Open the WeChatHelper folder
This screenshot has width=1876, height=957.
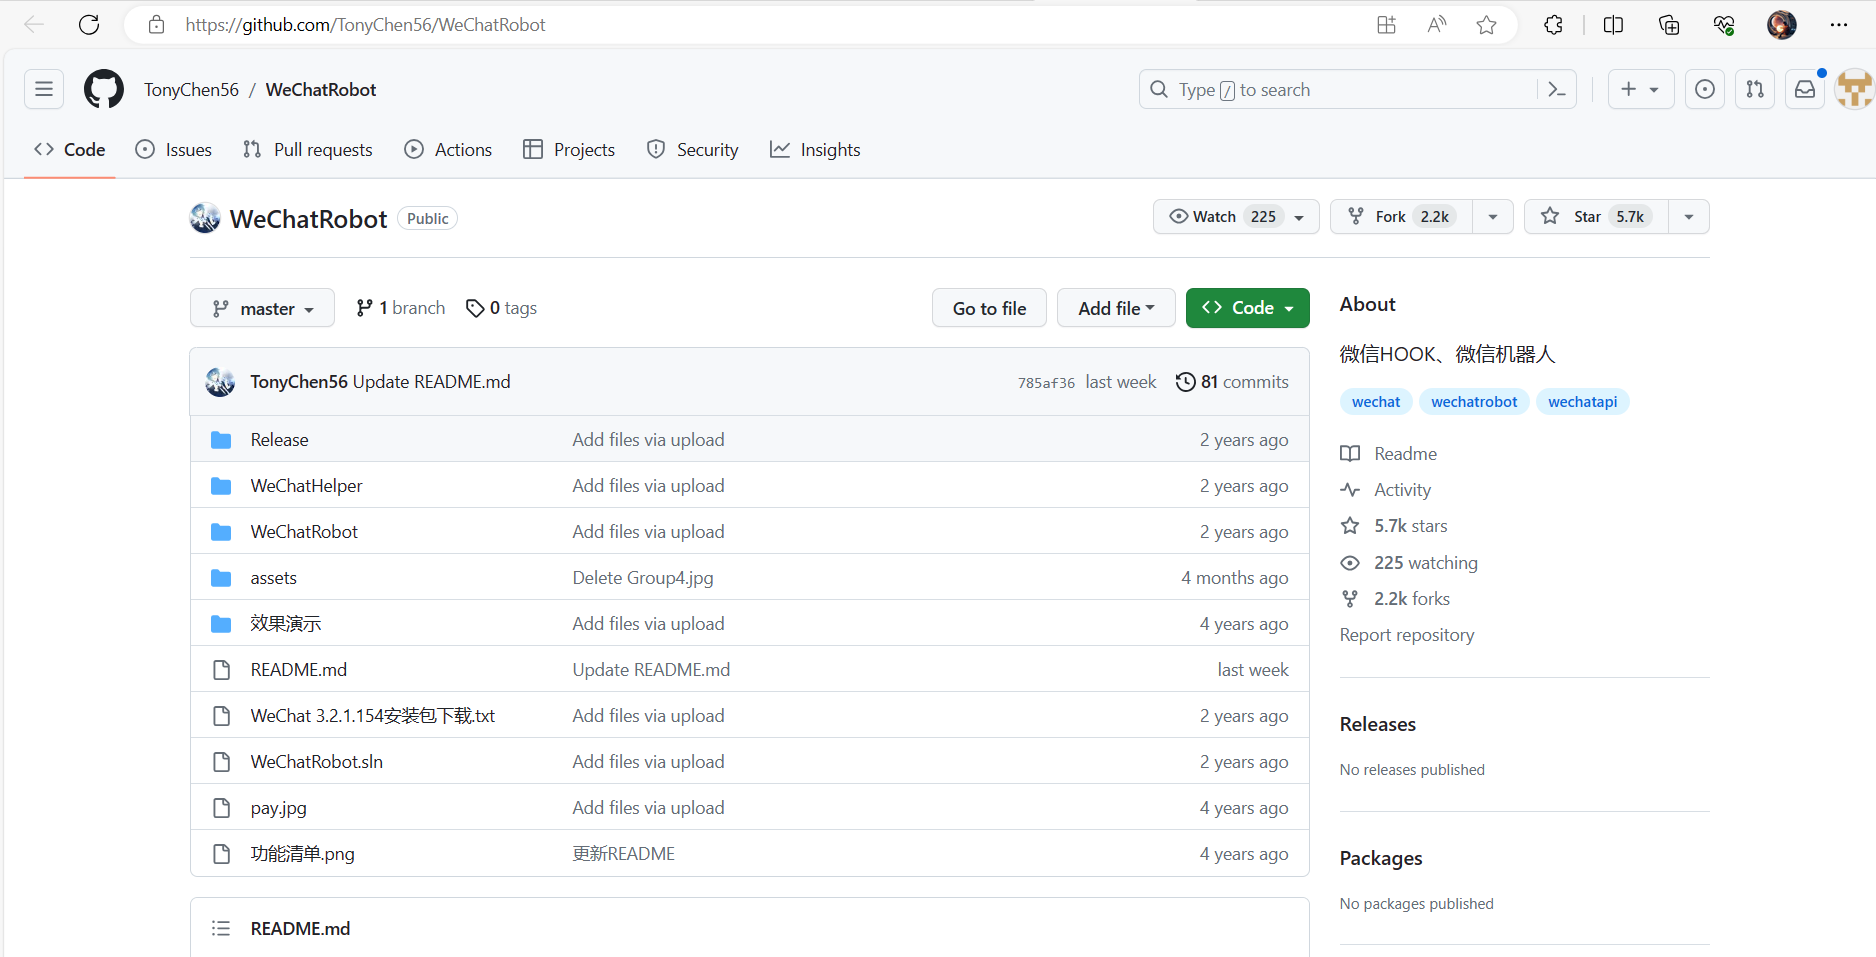pyautogui.click(x=306, y=486)
